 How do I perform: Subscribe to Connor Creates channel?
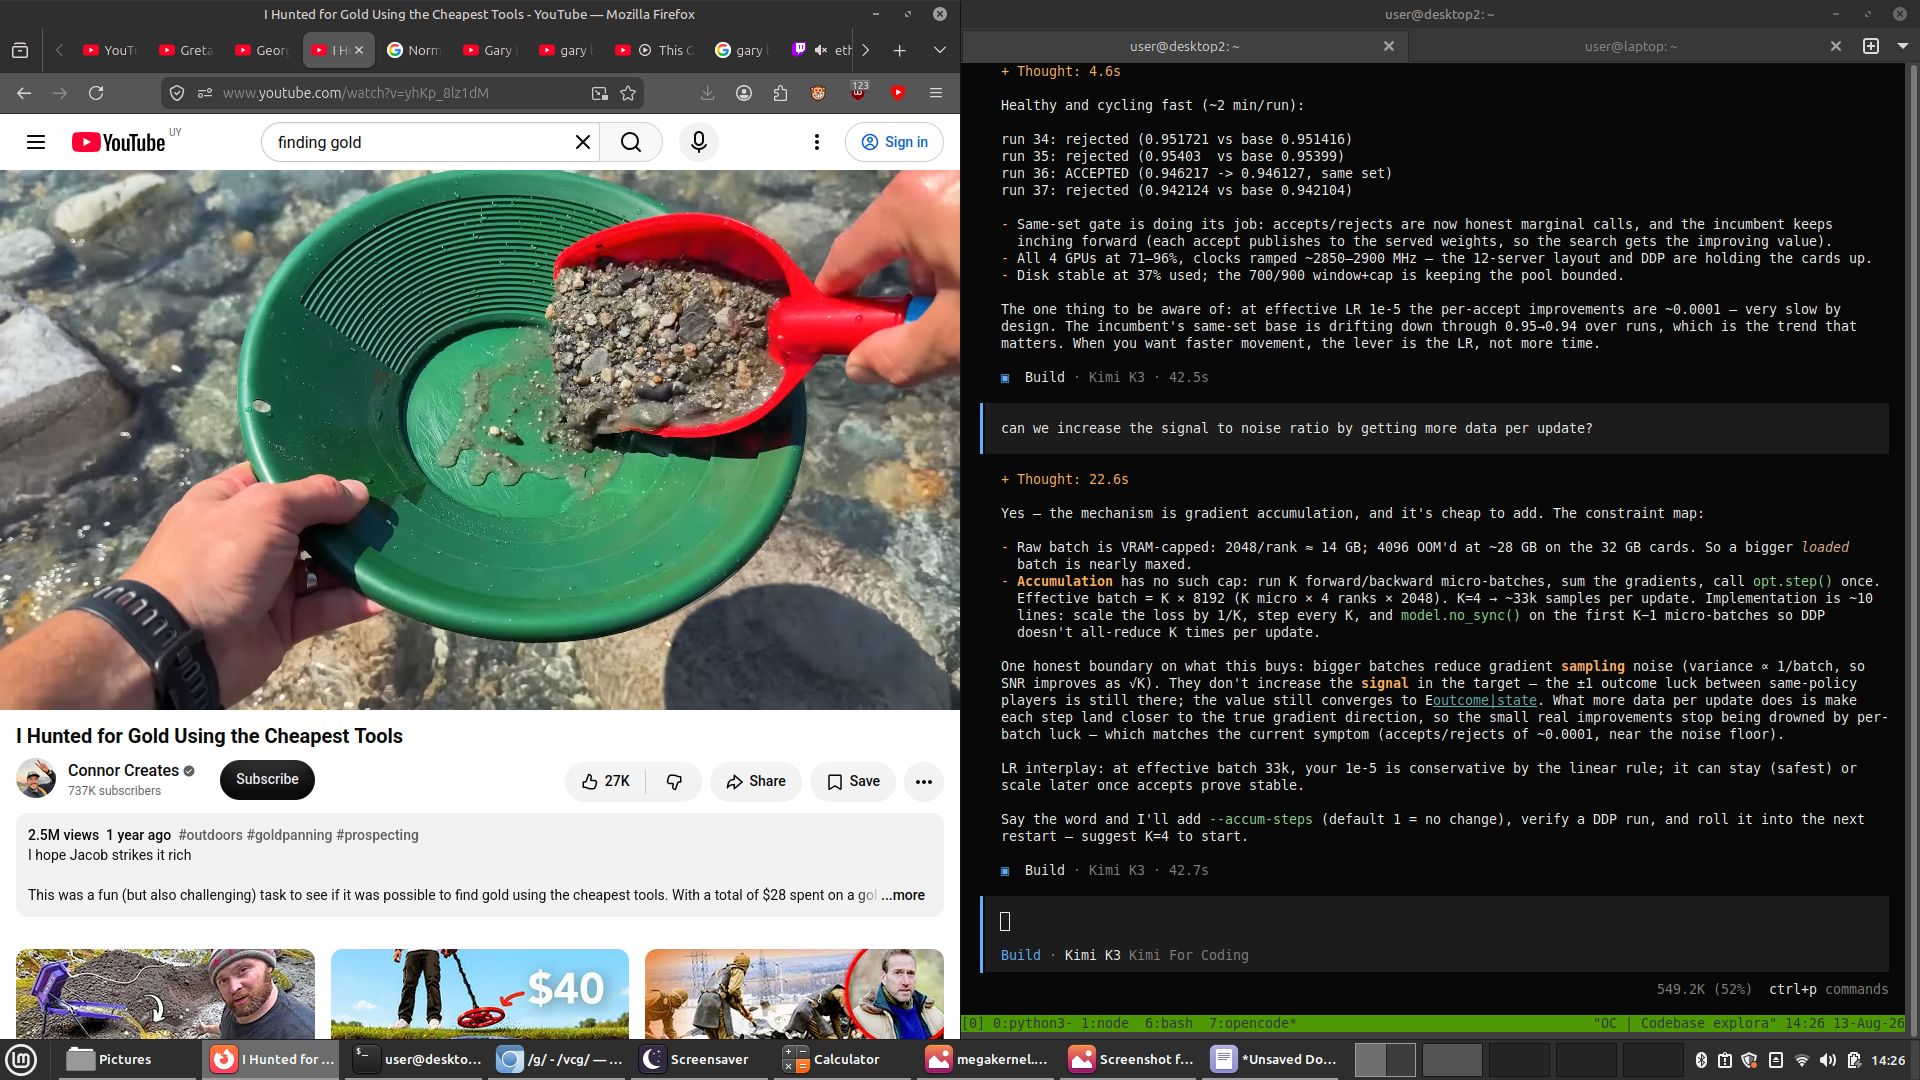[x=267, y=780]
